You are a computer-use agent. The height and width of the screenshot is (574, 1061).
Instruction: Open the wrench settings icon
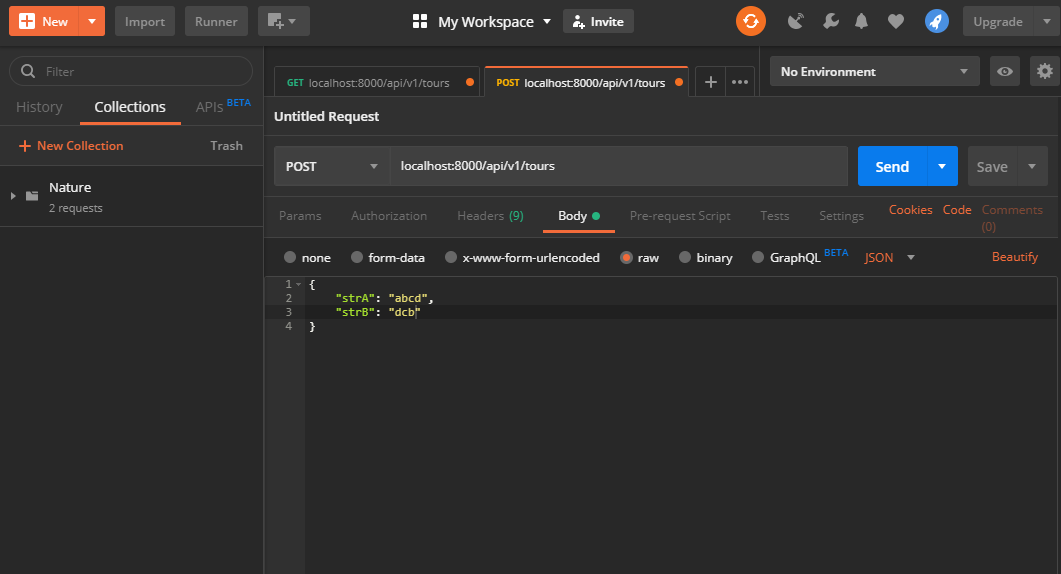pos(830,22)
